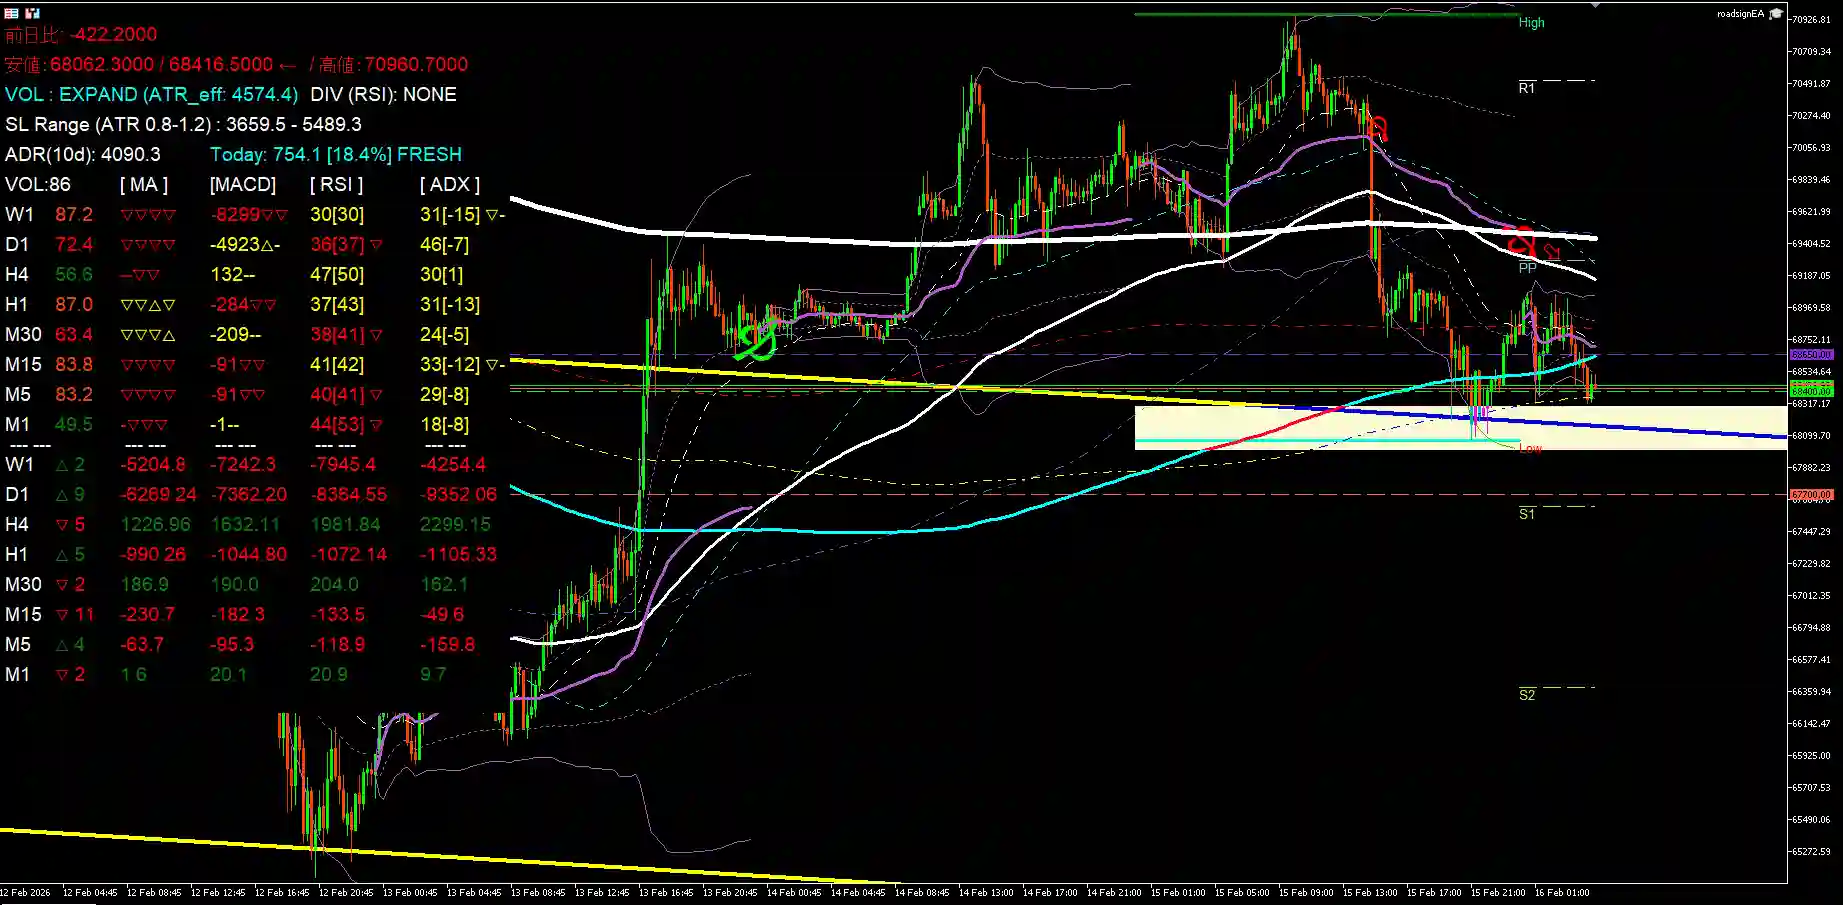Click the red down-triangle beside the W1 MA value
Image resolution: width=1843 pixels, height=905 pixels.
125,214
